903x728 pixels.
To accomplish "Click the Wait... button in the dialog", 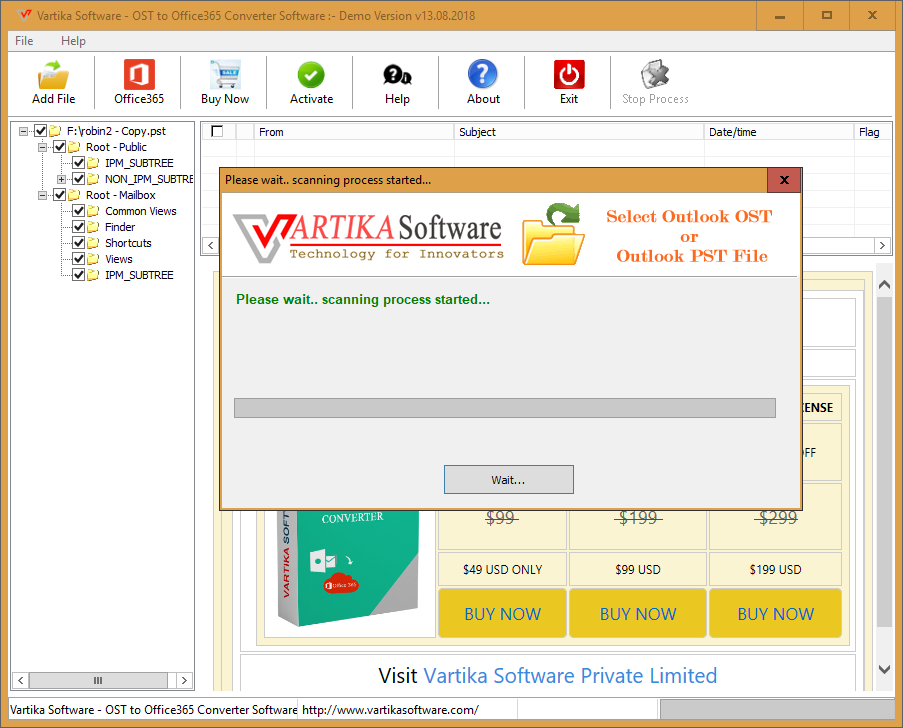I will (x=509, y=480).
